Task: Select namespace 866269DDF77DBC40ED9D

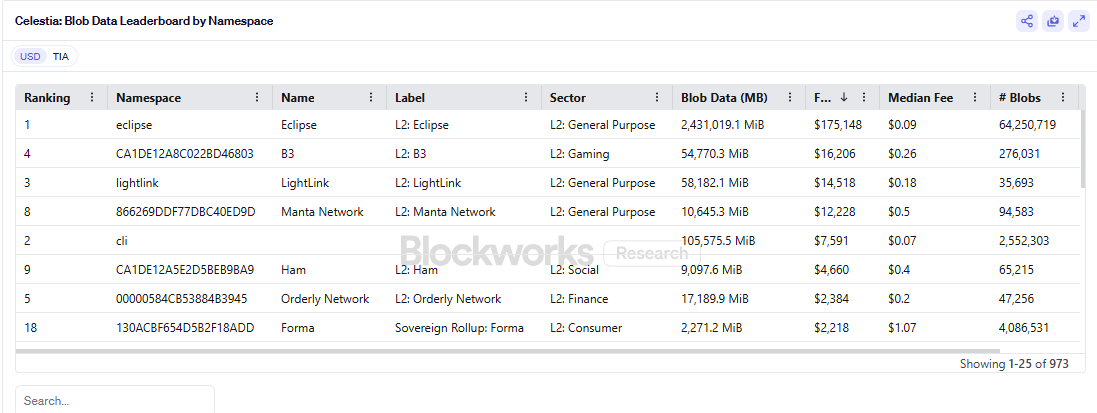Action: pyautogui.click(x=185, y=211)
